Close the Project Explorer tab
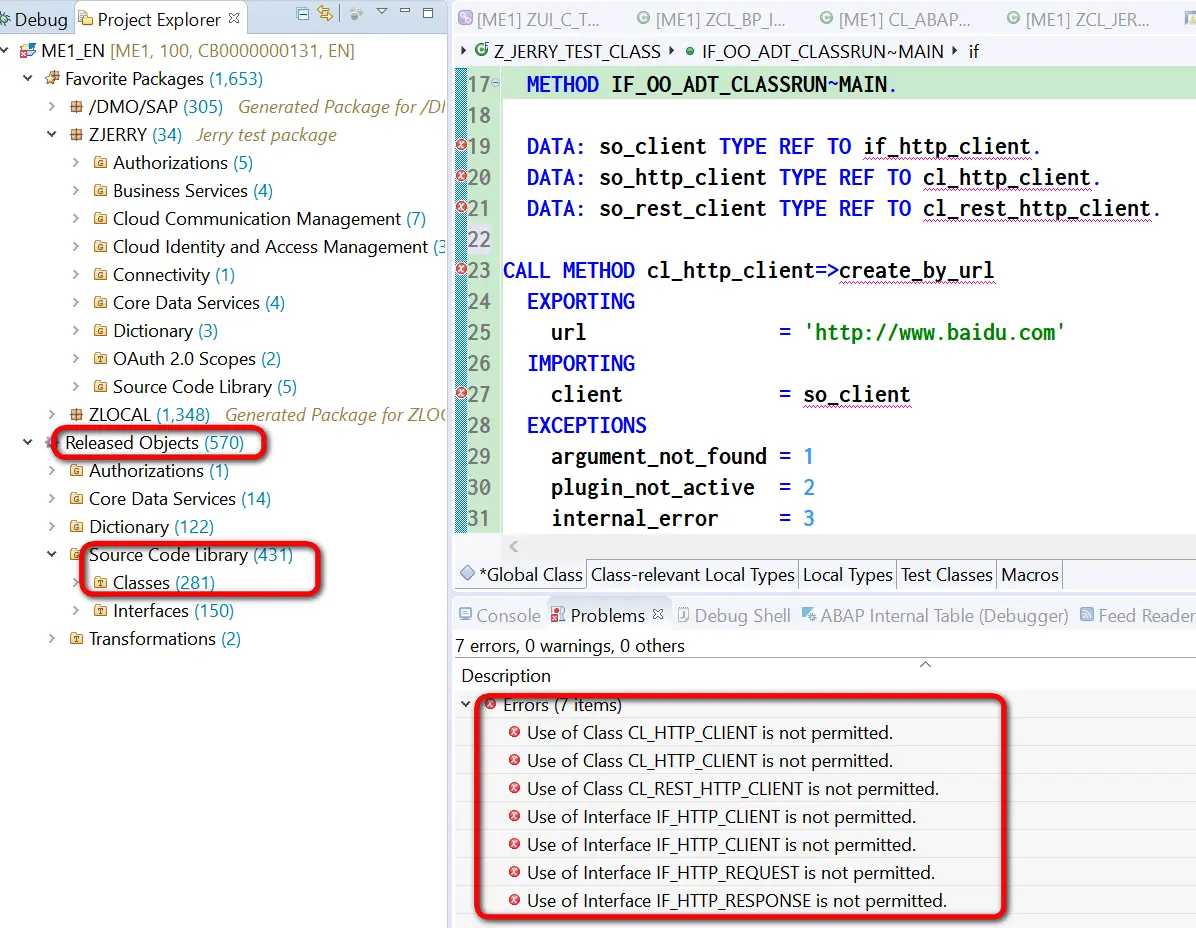Viewport: 1196px width, 928px height. [x=234, y=18]
